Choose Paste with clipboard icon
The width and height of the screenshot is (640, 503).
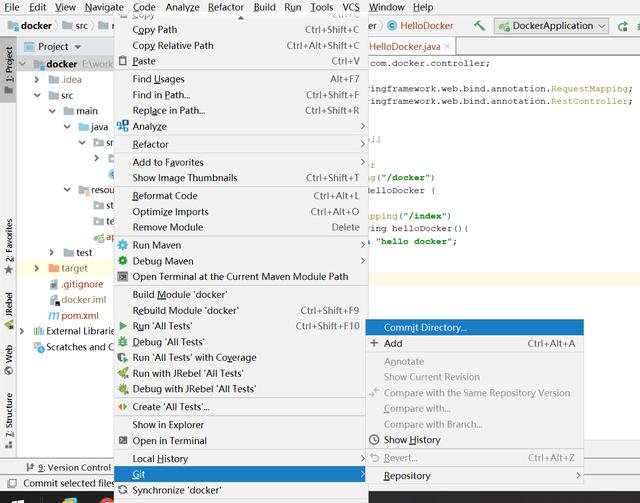tap(241, 61)
